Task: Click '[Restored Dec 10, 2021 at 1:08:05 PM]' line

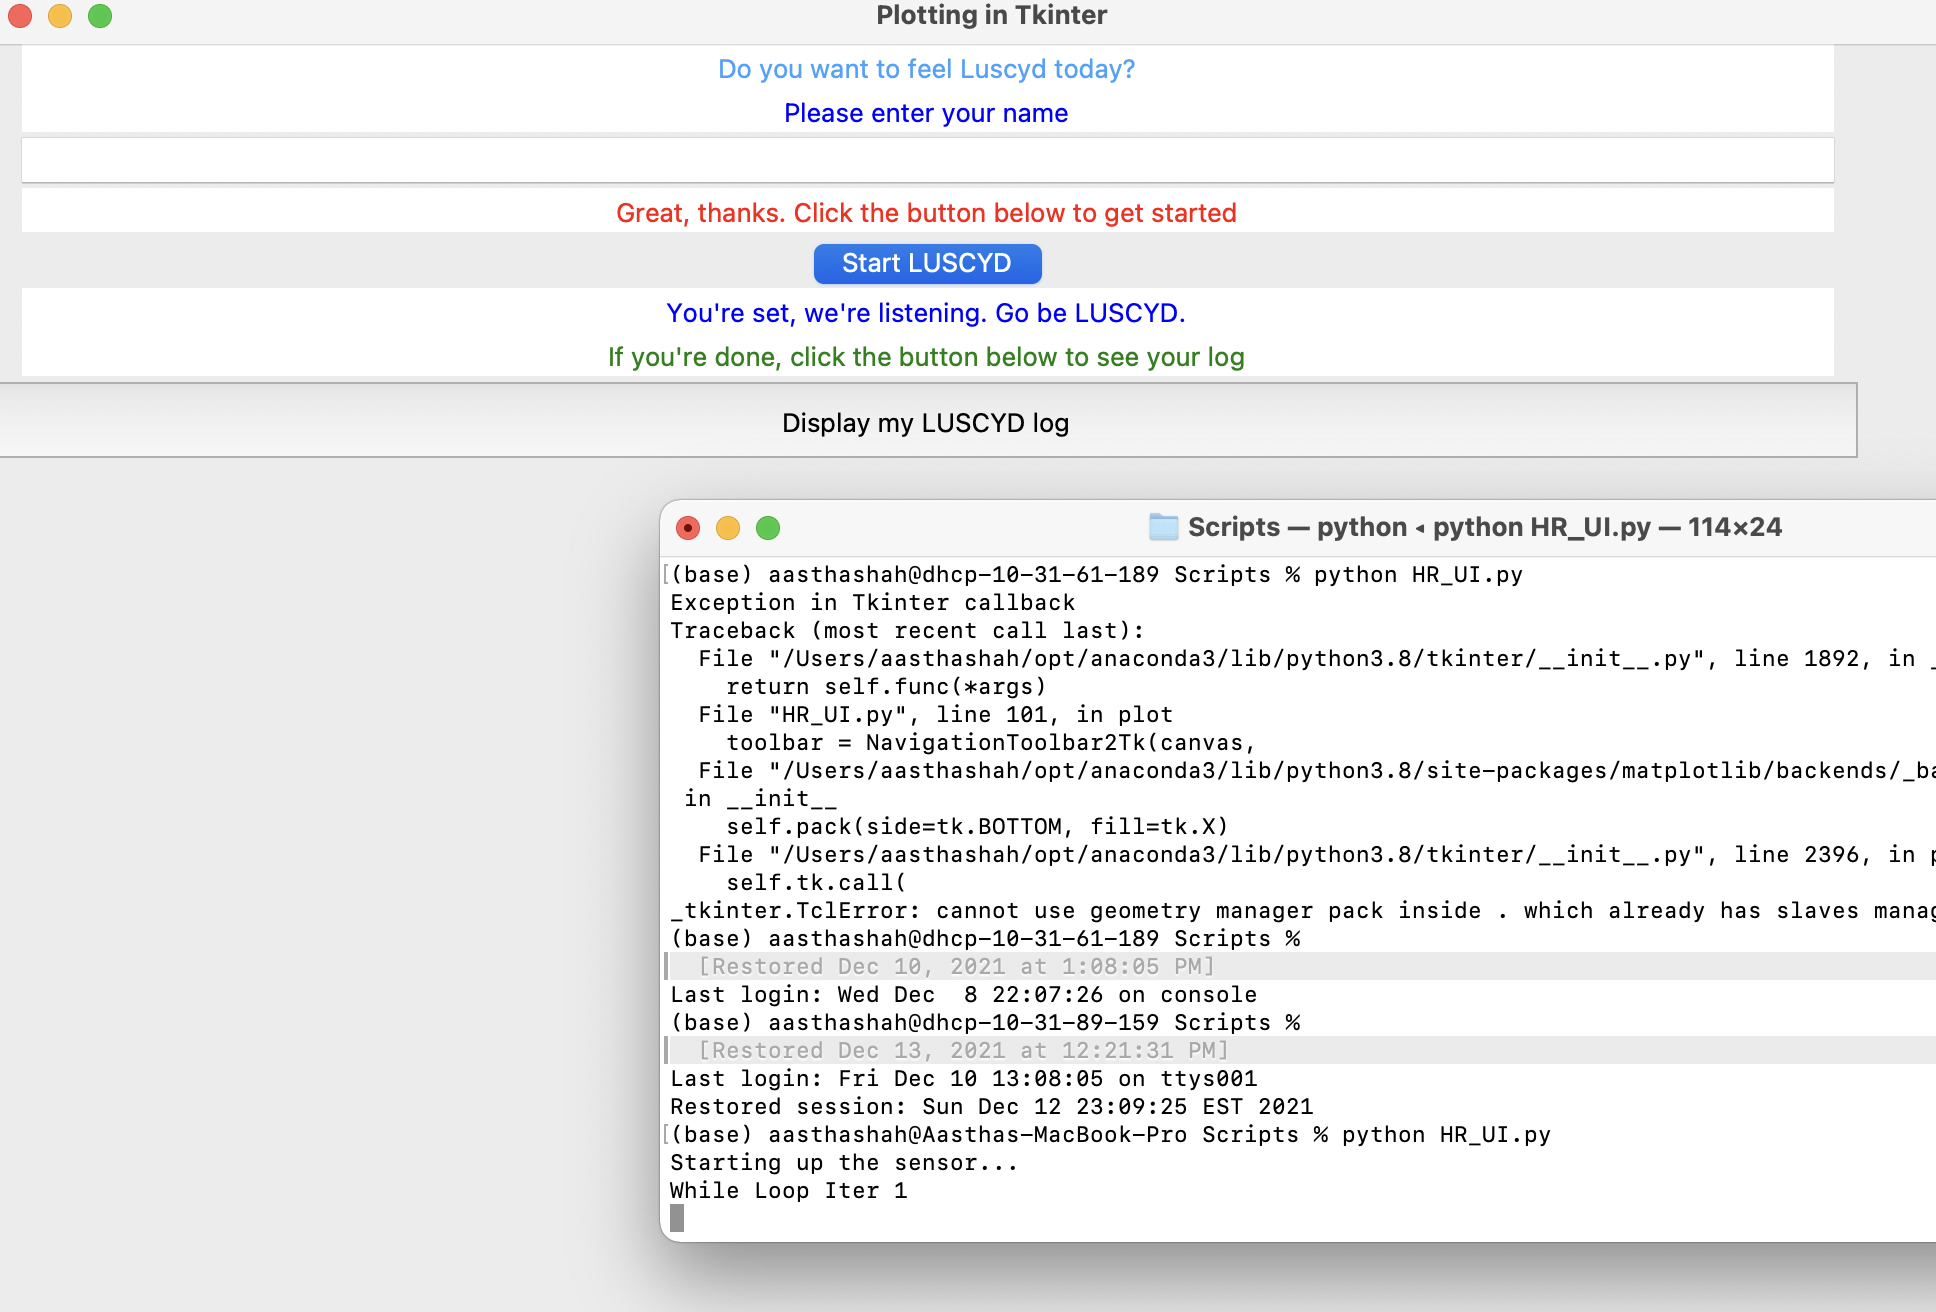Action: pyautogui.click(x=956, y=966)
